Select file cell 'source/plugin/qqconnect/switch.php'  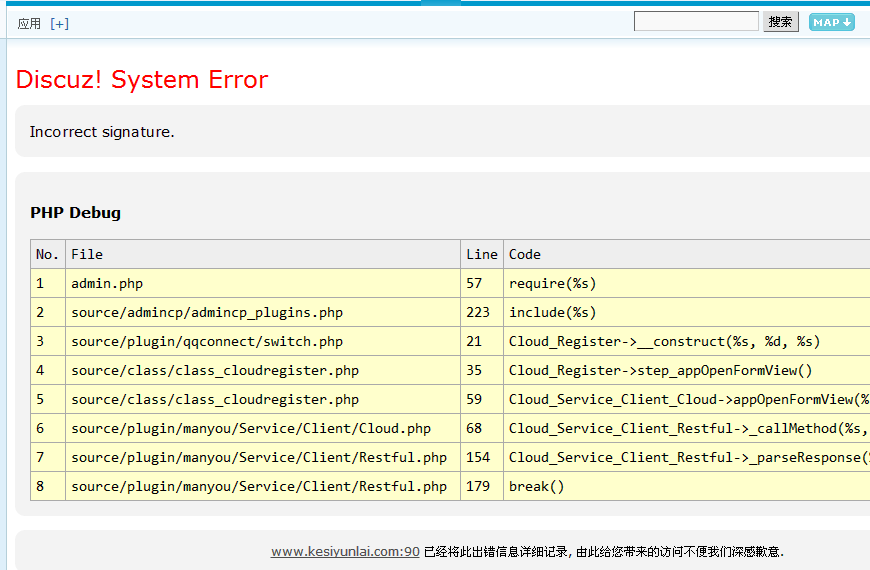click(x=263, y=341)
